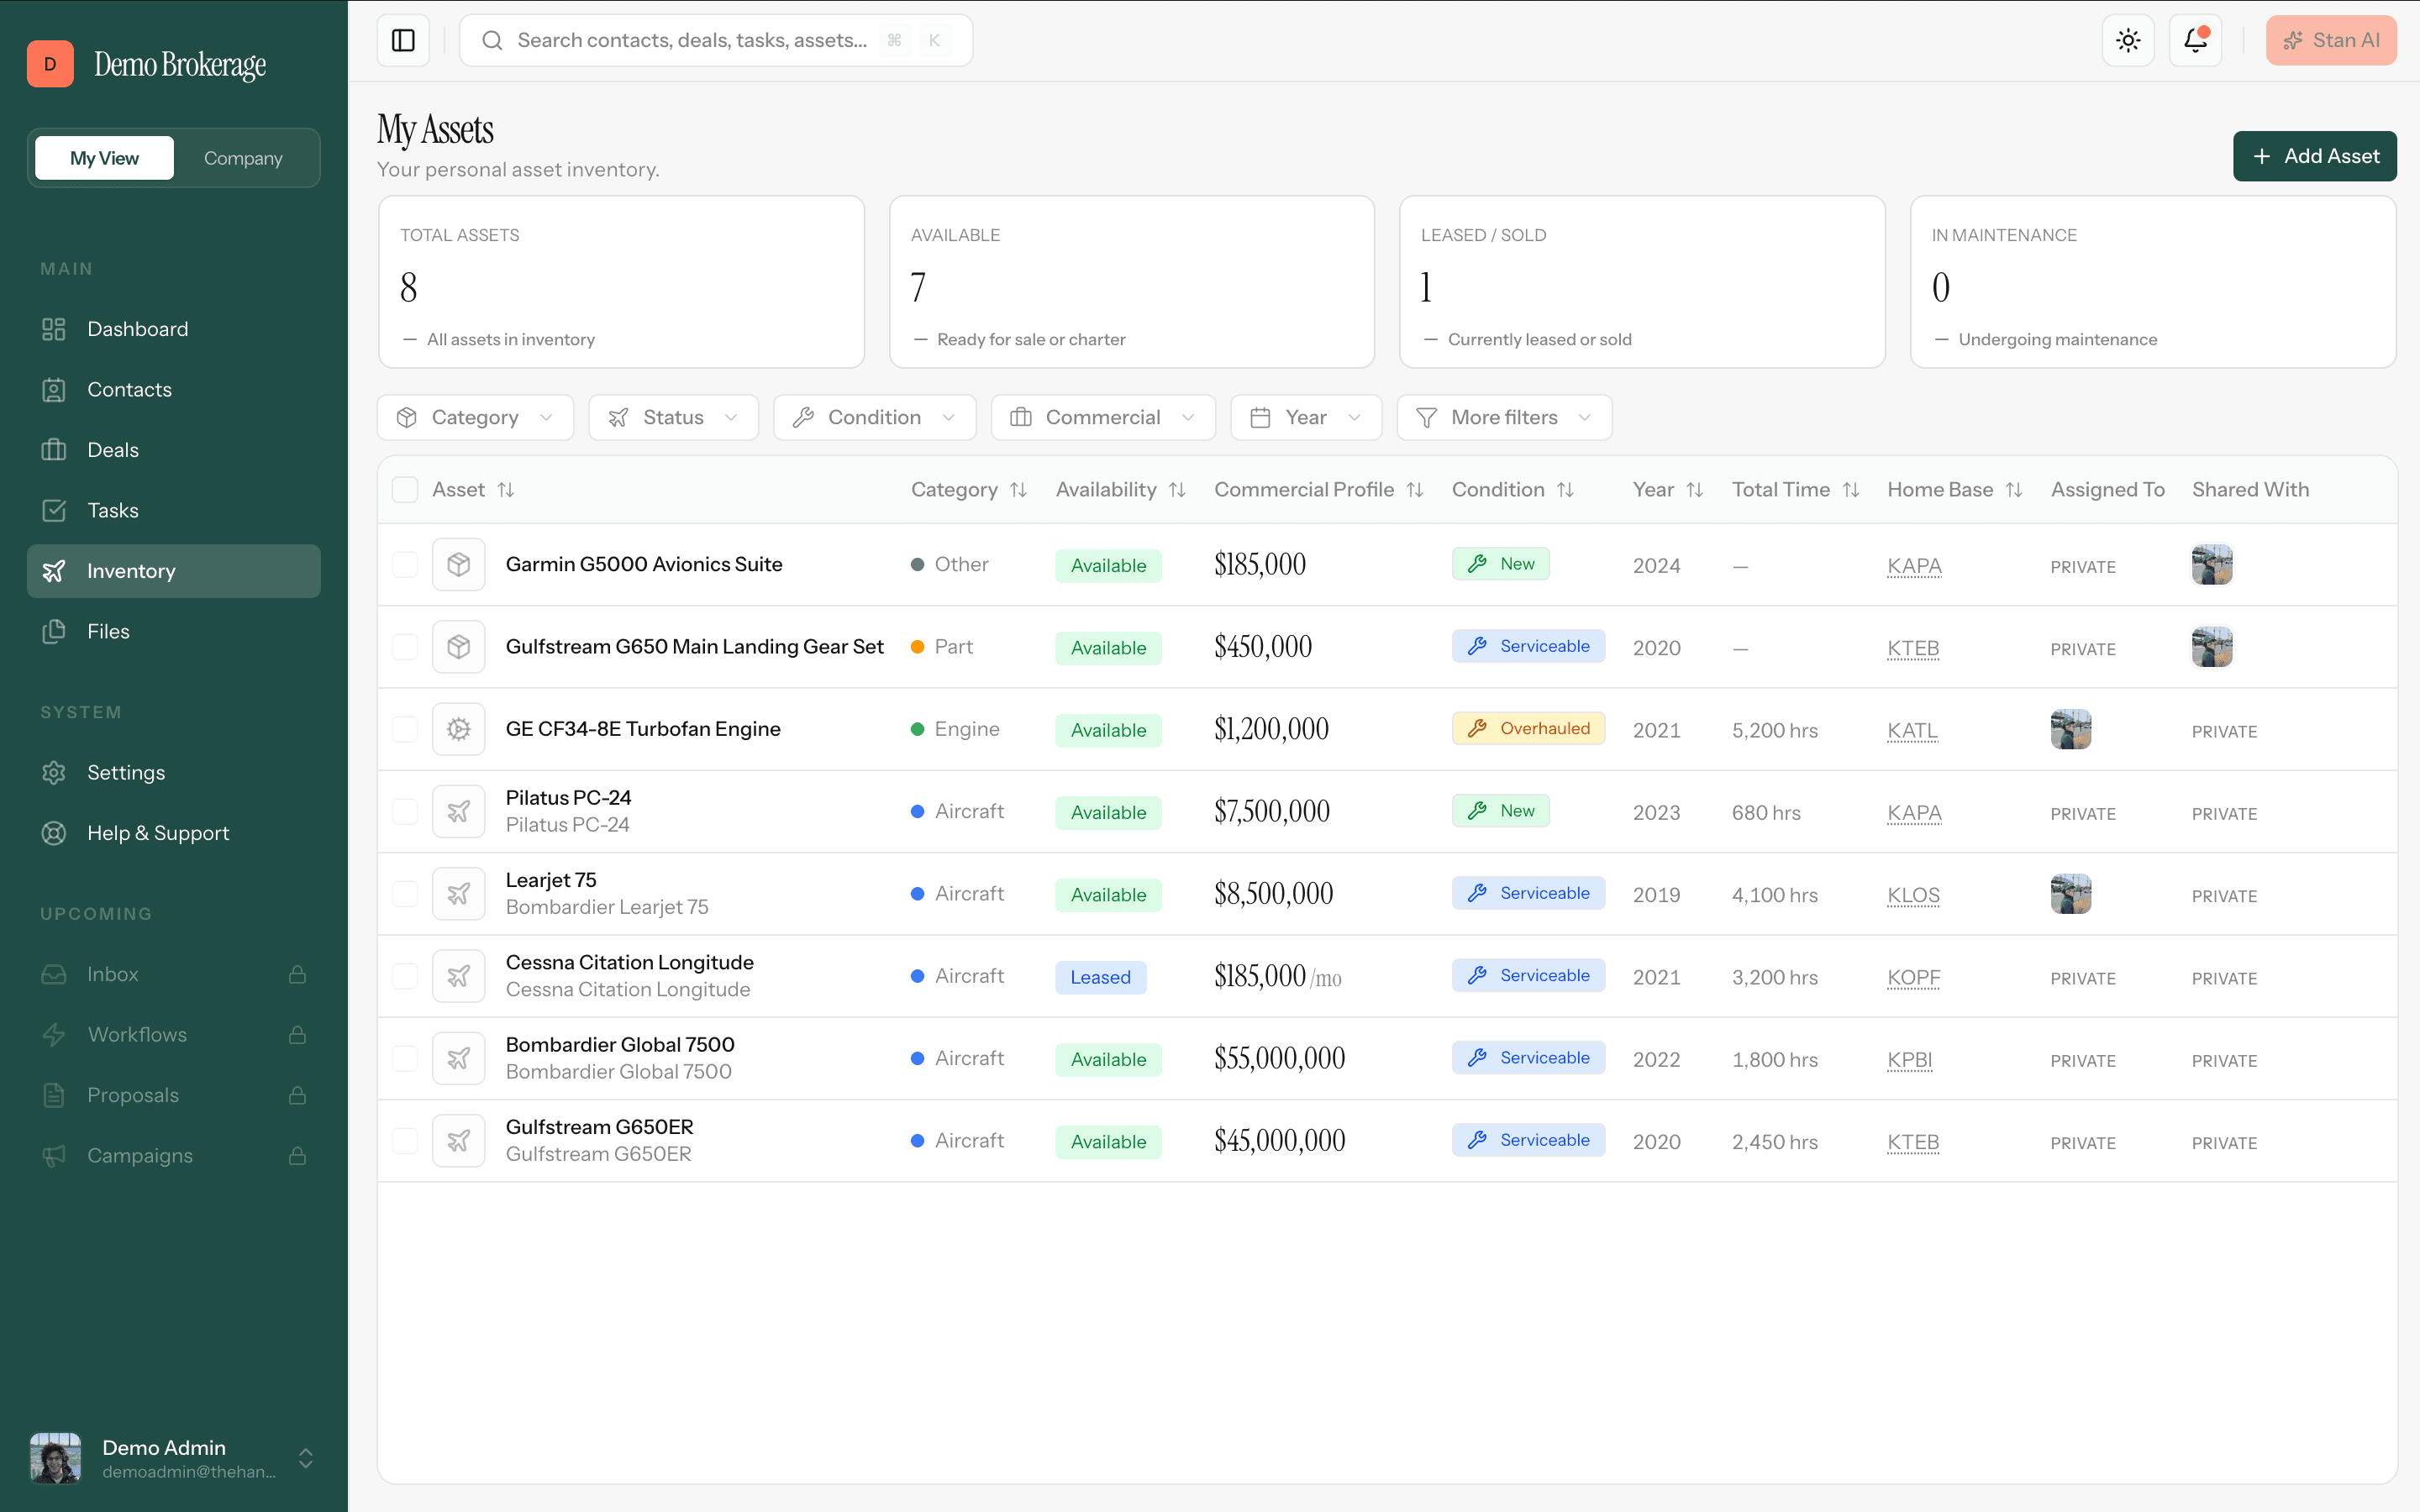The image size is (2420, 1512).
Task: Open the More filters dropdown
Action: click(x=1504, y=417)
